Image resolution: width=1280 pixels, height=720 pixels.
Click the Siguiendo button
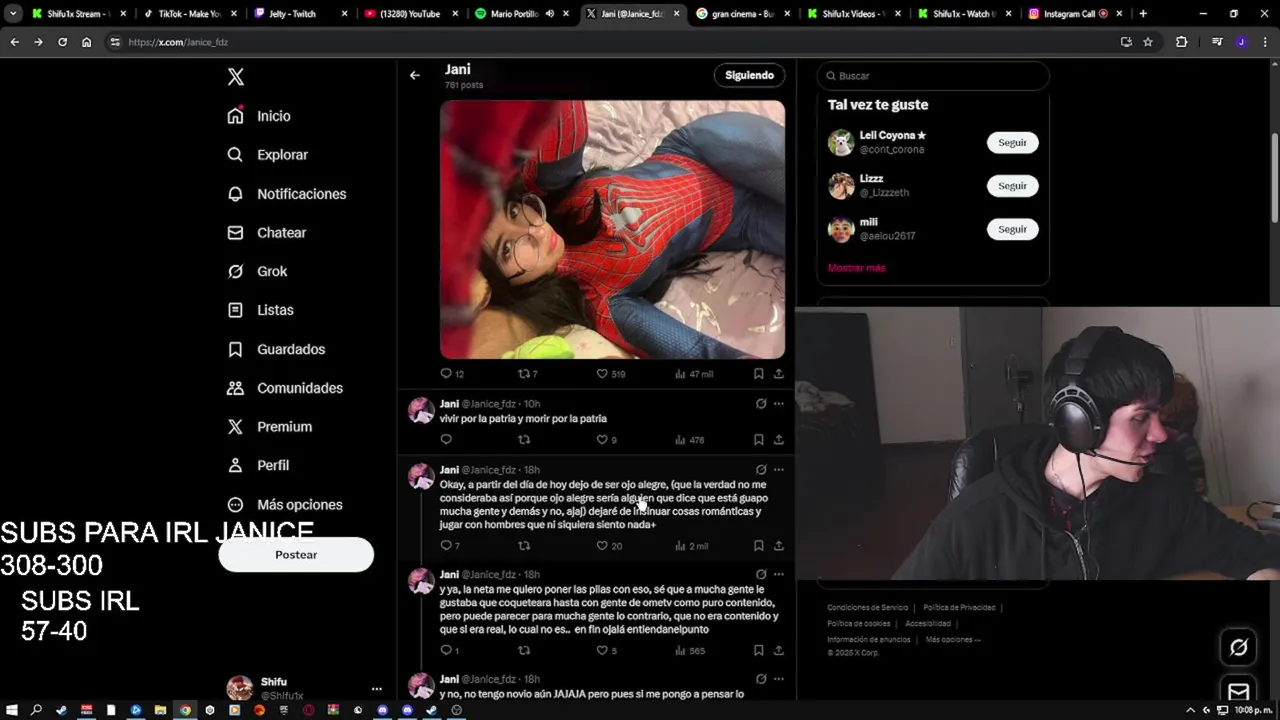point(750,75)
